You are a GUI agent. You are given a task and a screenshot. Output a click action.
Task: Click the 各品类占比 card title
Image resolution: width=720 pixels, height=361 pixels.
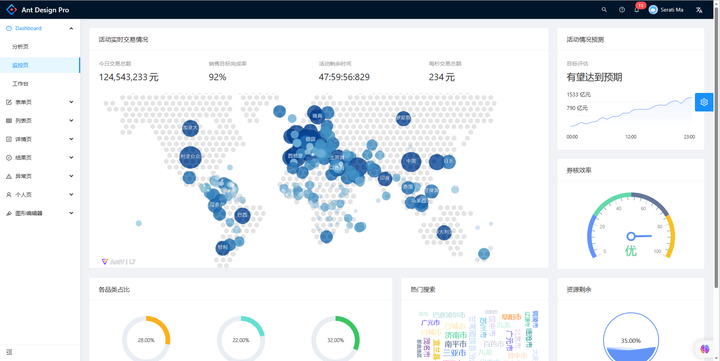[x=114, y=290]
